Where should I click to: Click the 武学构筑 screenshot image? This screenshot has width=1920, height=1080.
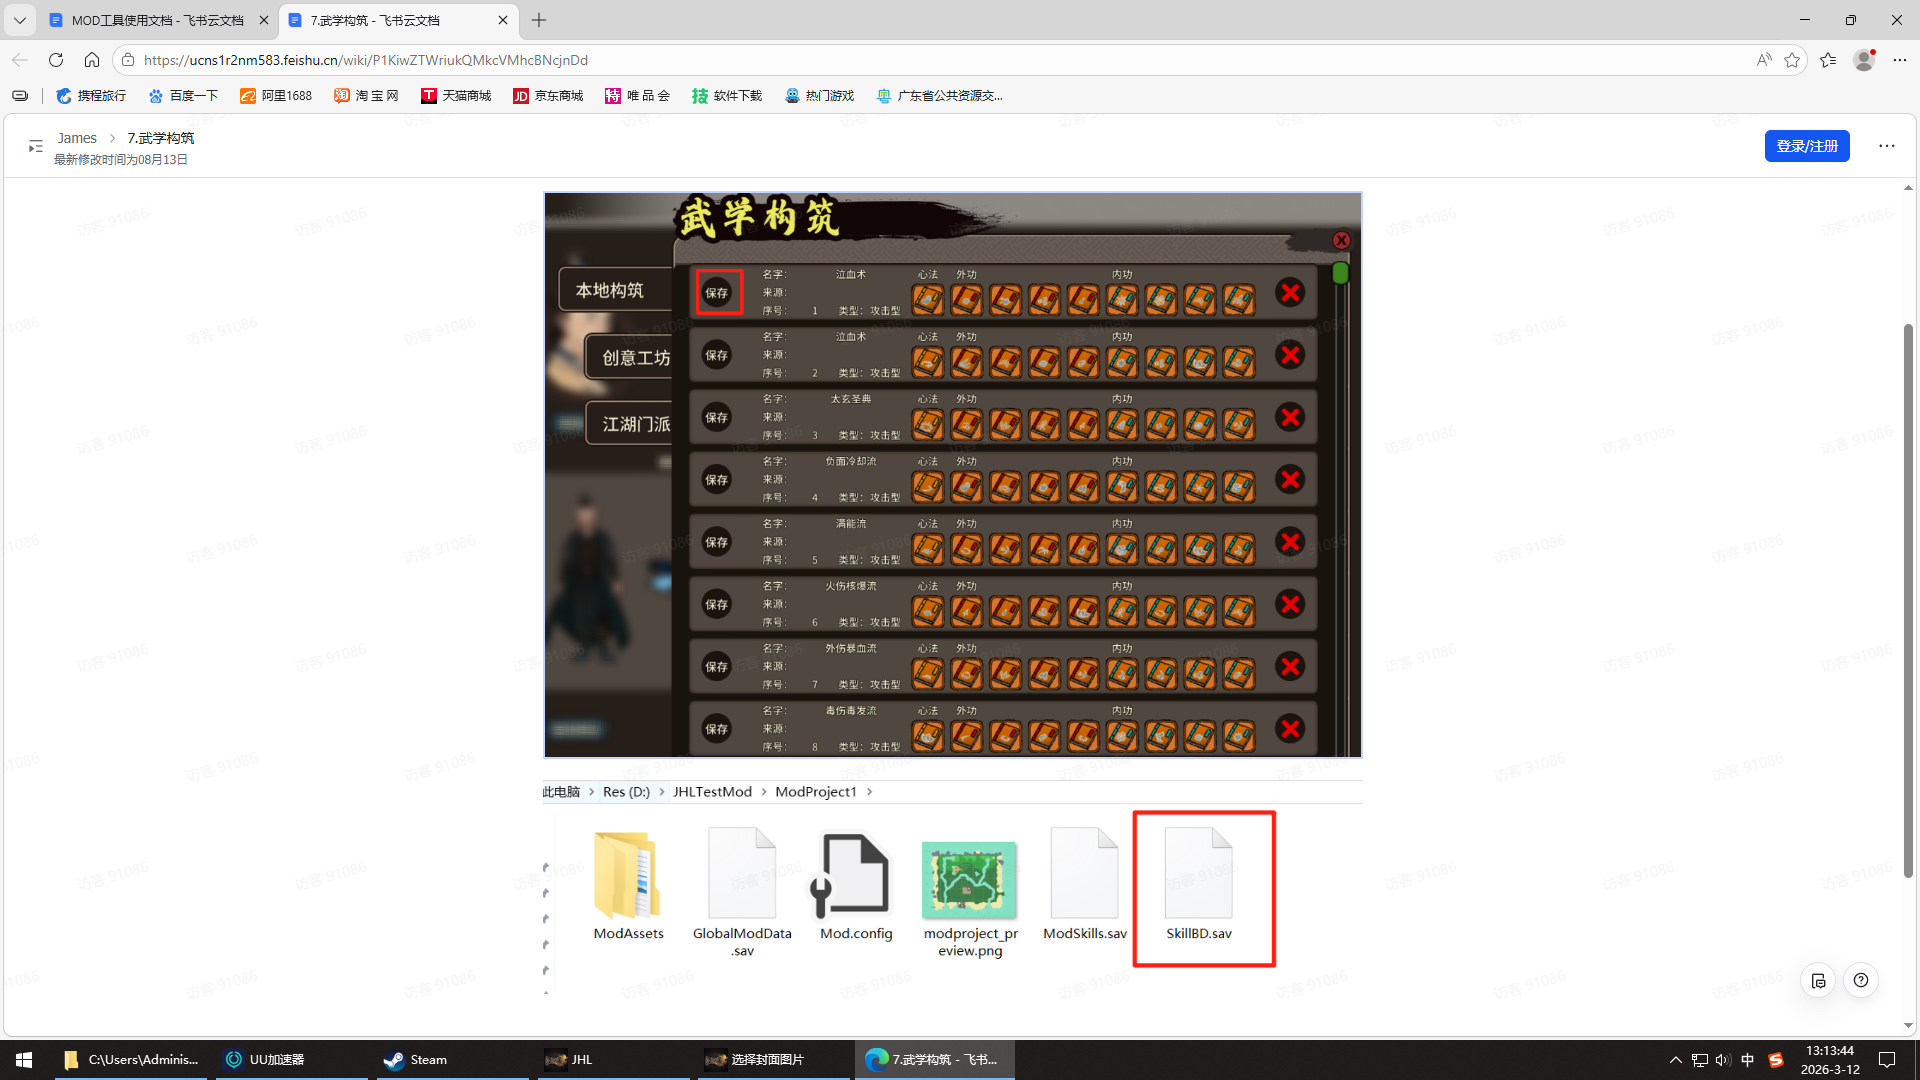(x=953, y=475)
